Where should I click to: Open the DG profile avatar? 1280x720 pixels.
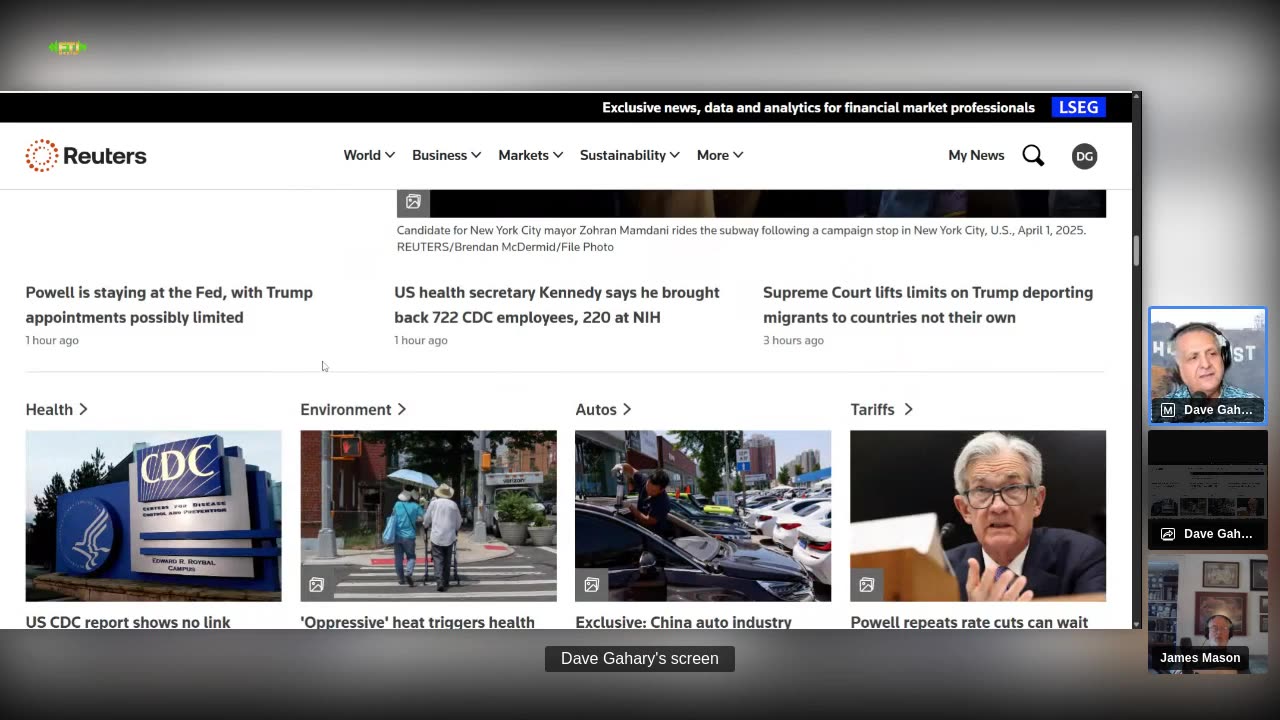click(1084, 156)
